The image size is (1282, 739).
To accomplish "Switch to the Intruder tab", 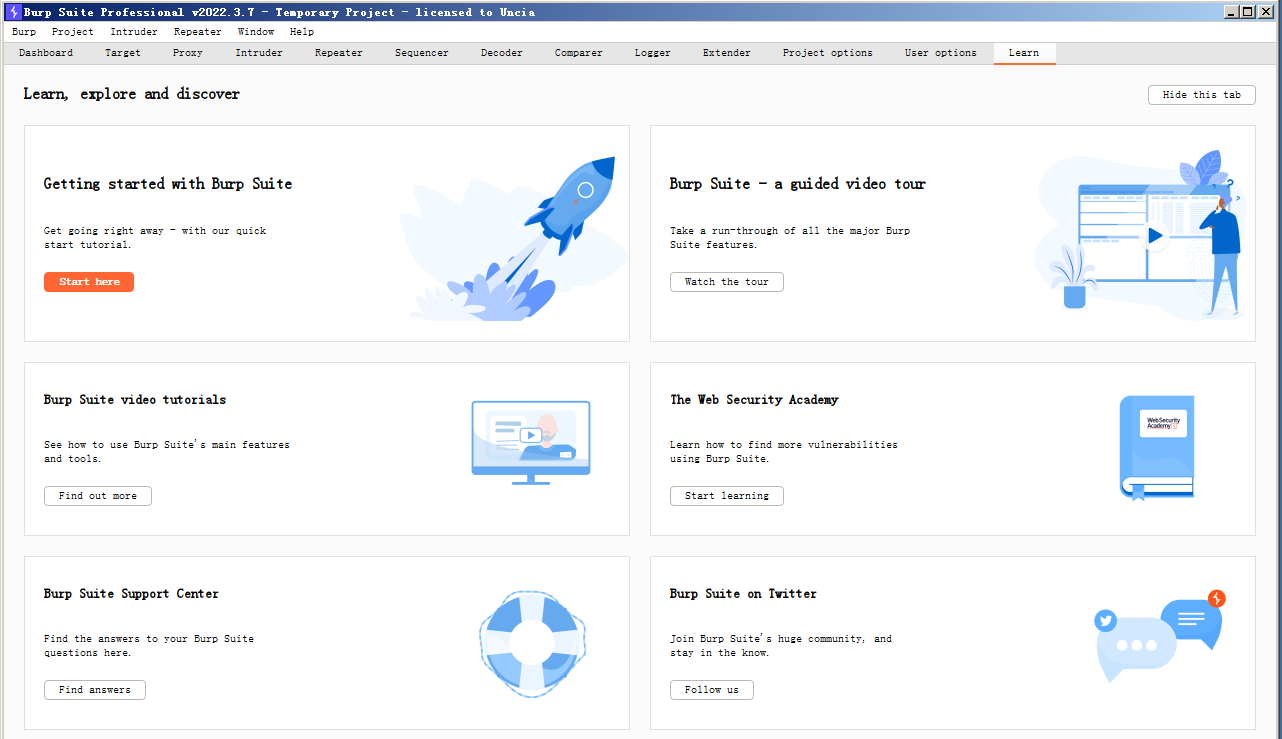I will pyautogui.click(x=259, y=53).
